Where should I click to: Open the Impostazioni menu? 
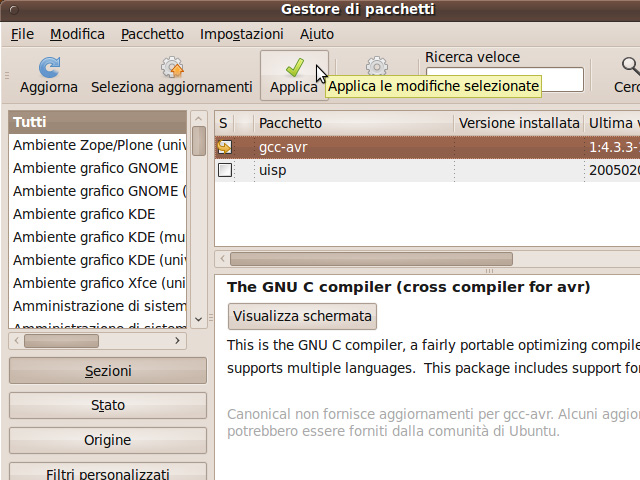(x=241, y=34)
